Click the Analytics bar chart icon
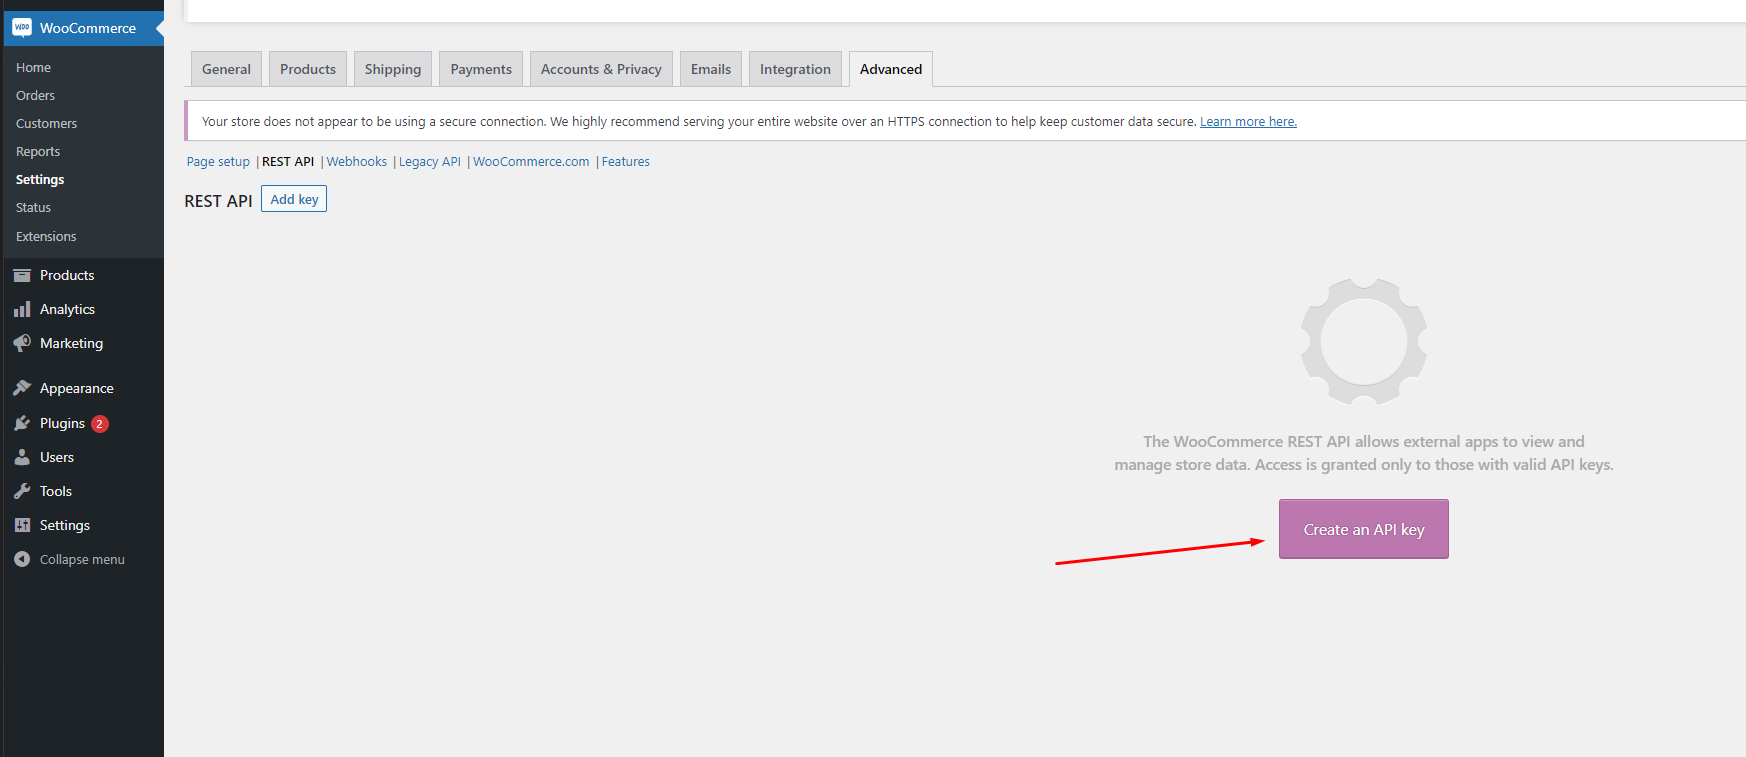 click(22, 309)
